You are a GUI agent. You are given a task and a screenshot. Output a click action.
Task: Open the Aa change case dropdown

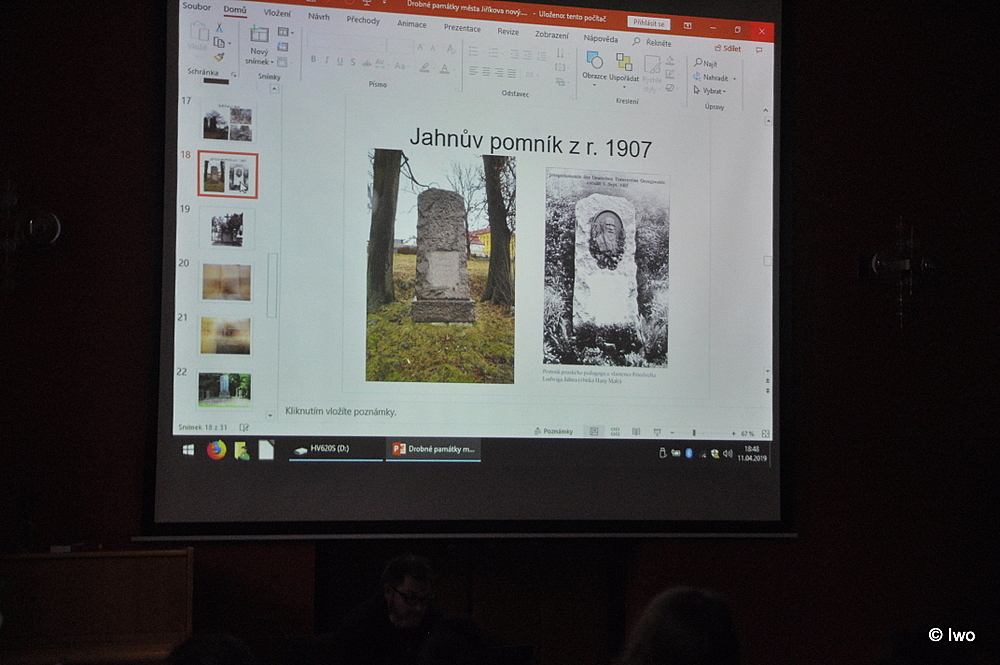[400, 65]
